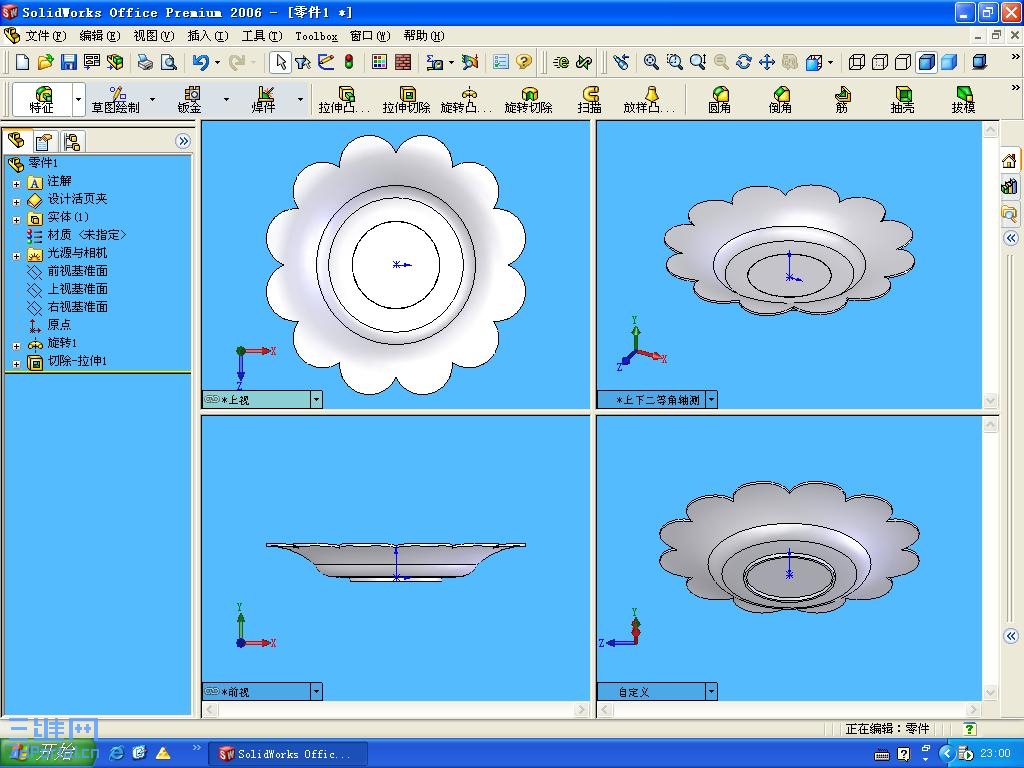Viewport: 1024px width, 768px height.
Task: Click the Zoom to Fit magnifier
Action: click(650, 62)
